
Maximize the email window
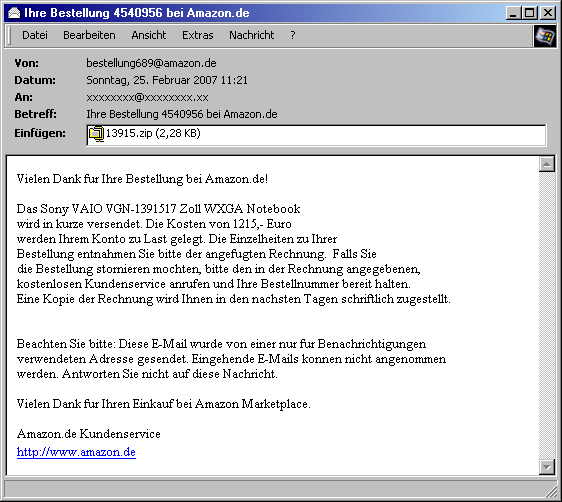point(529,13)
